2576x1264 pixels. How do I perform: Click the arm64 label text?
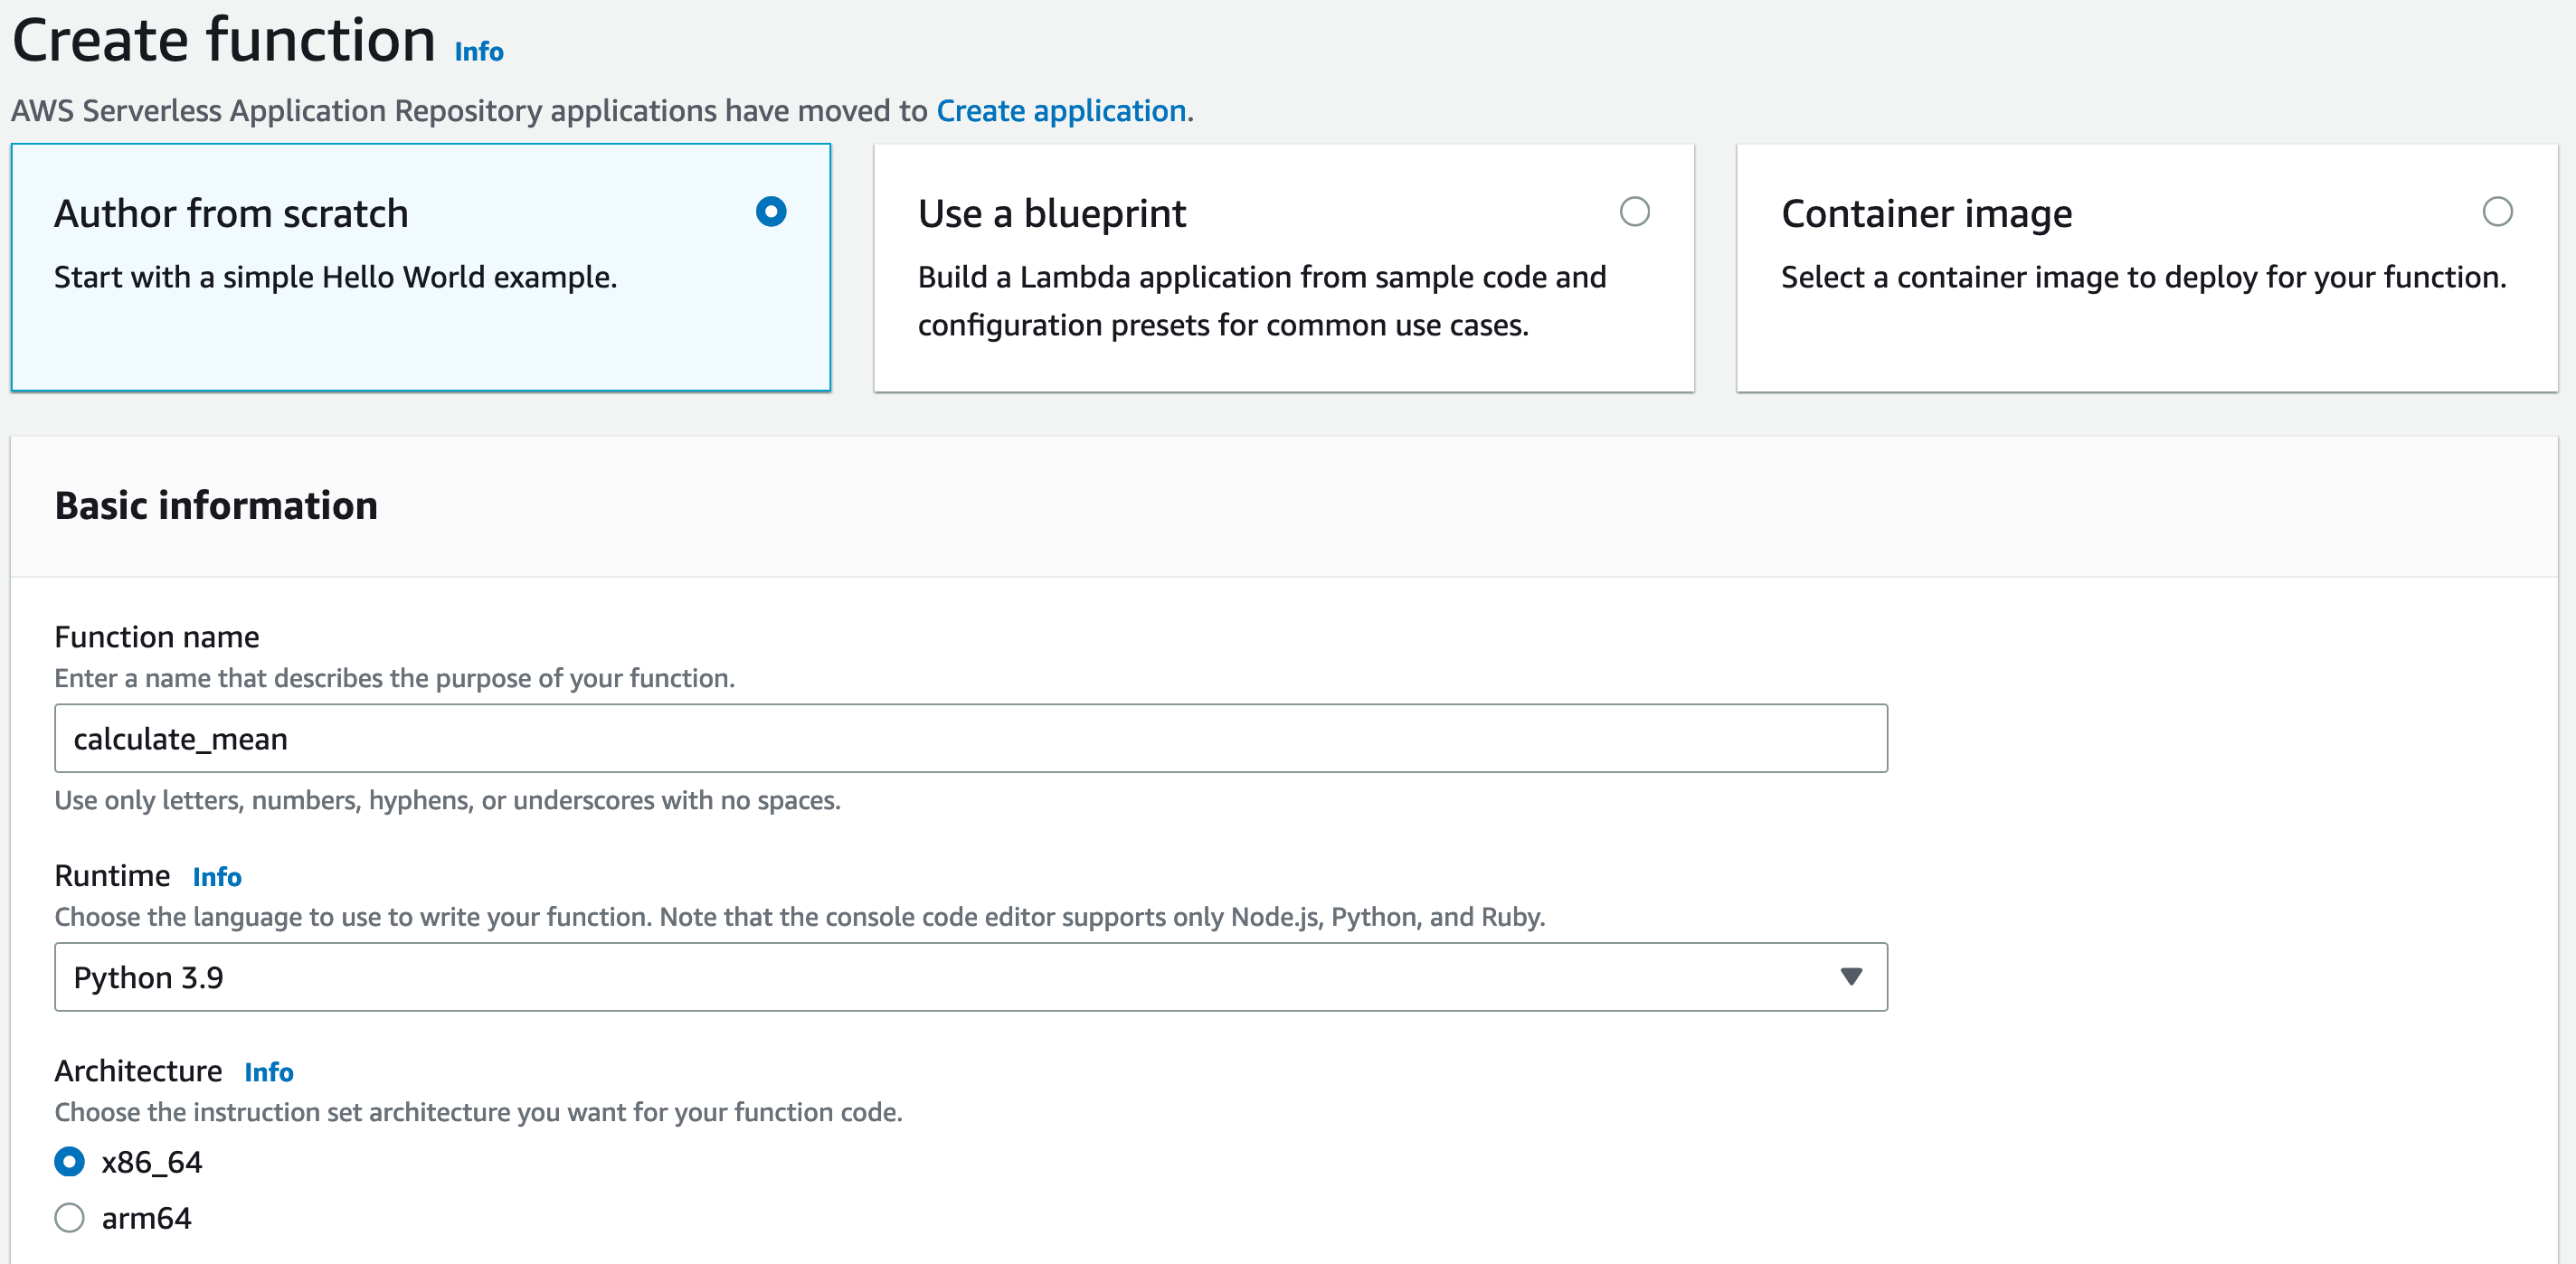146,1218
